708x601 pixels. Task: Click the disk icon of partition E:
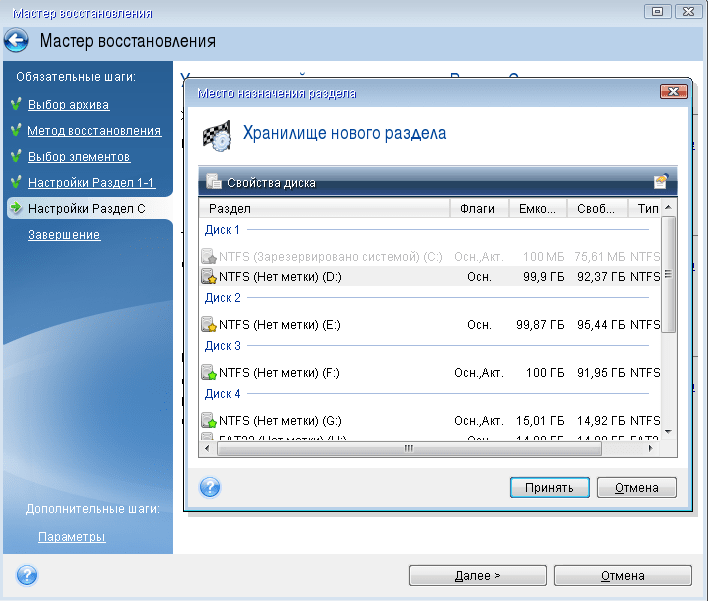209,324
